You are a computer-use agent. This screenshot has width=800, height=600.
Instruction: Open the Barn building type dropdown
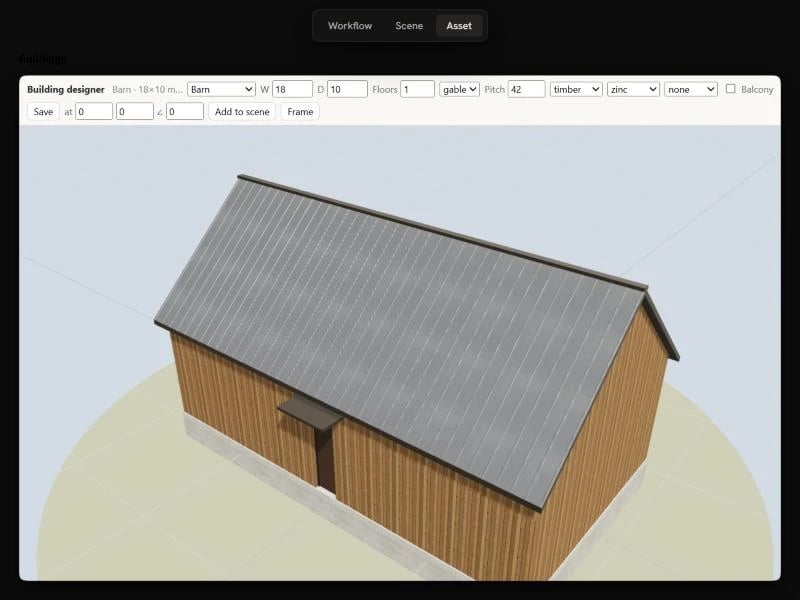click(x=221, y=89)
